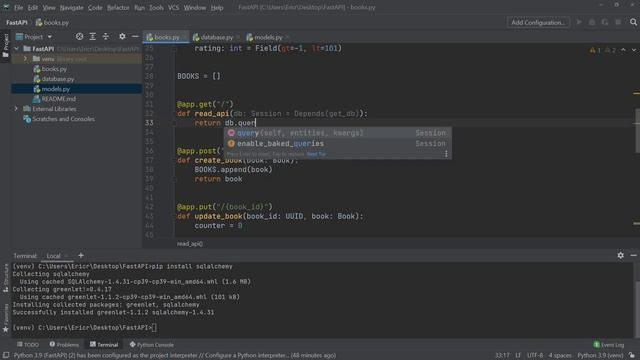
Task: Click the read_api() breadcrumb
Action: tap(190, 244)
